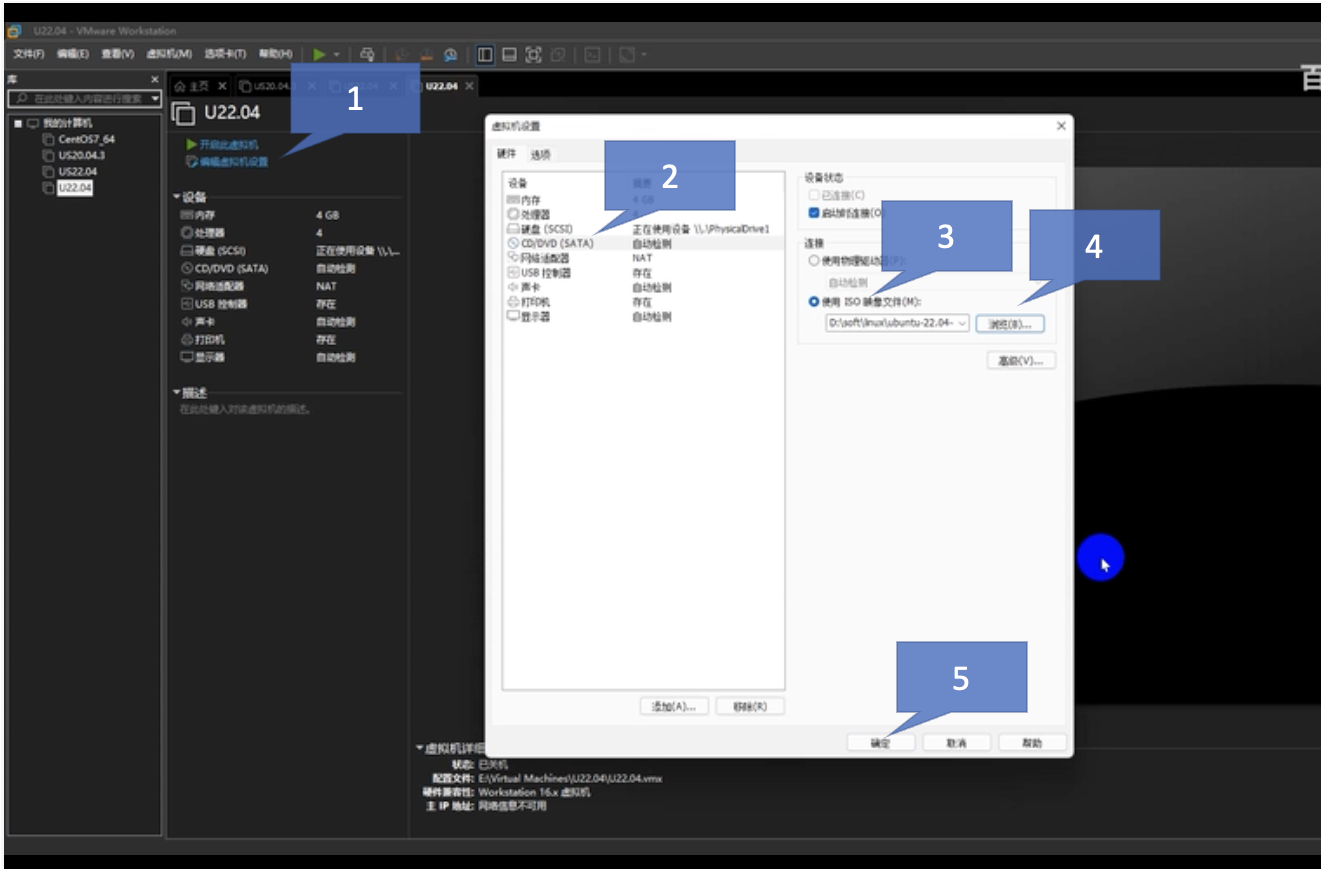Open the 选项卡(T) menu
Viewport: 1322px width, 870px height.
(225, 54)
